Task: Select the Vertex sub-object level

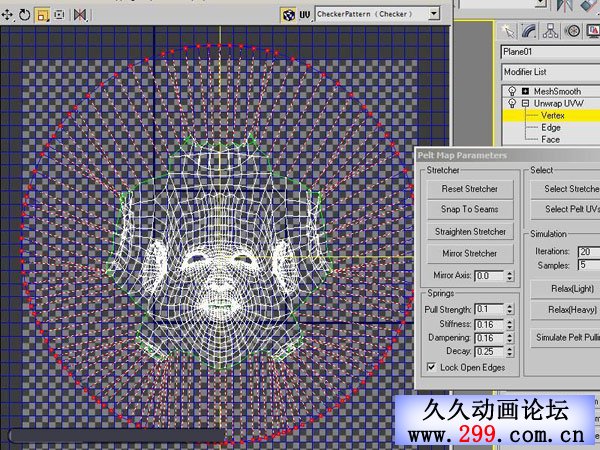Action: pyautogui.click(x=553, y=115)
